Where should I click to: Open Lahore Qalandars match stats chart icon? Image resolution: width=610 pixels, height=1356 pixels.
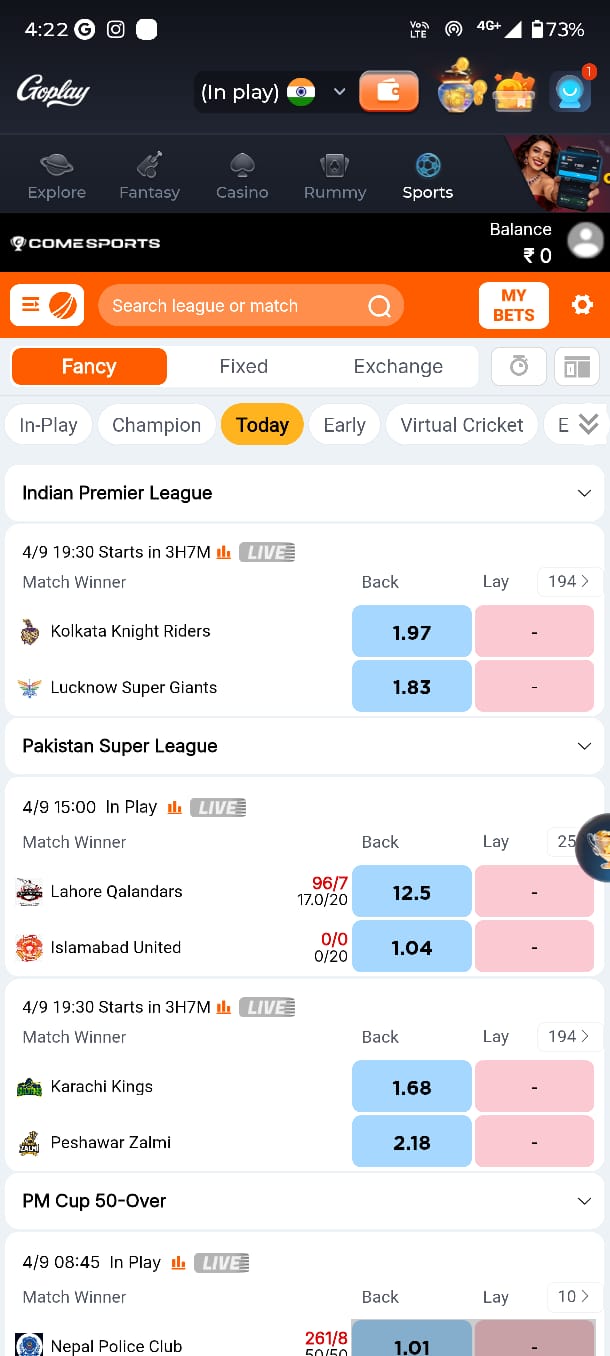click(x=175, y=807)
